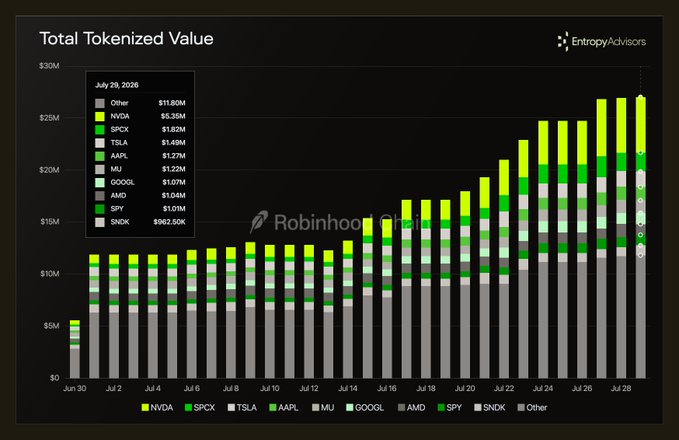
Task: Toggle SPY series in the bottom legend
Action: [450, 408]
